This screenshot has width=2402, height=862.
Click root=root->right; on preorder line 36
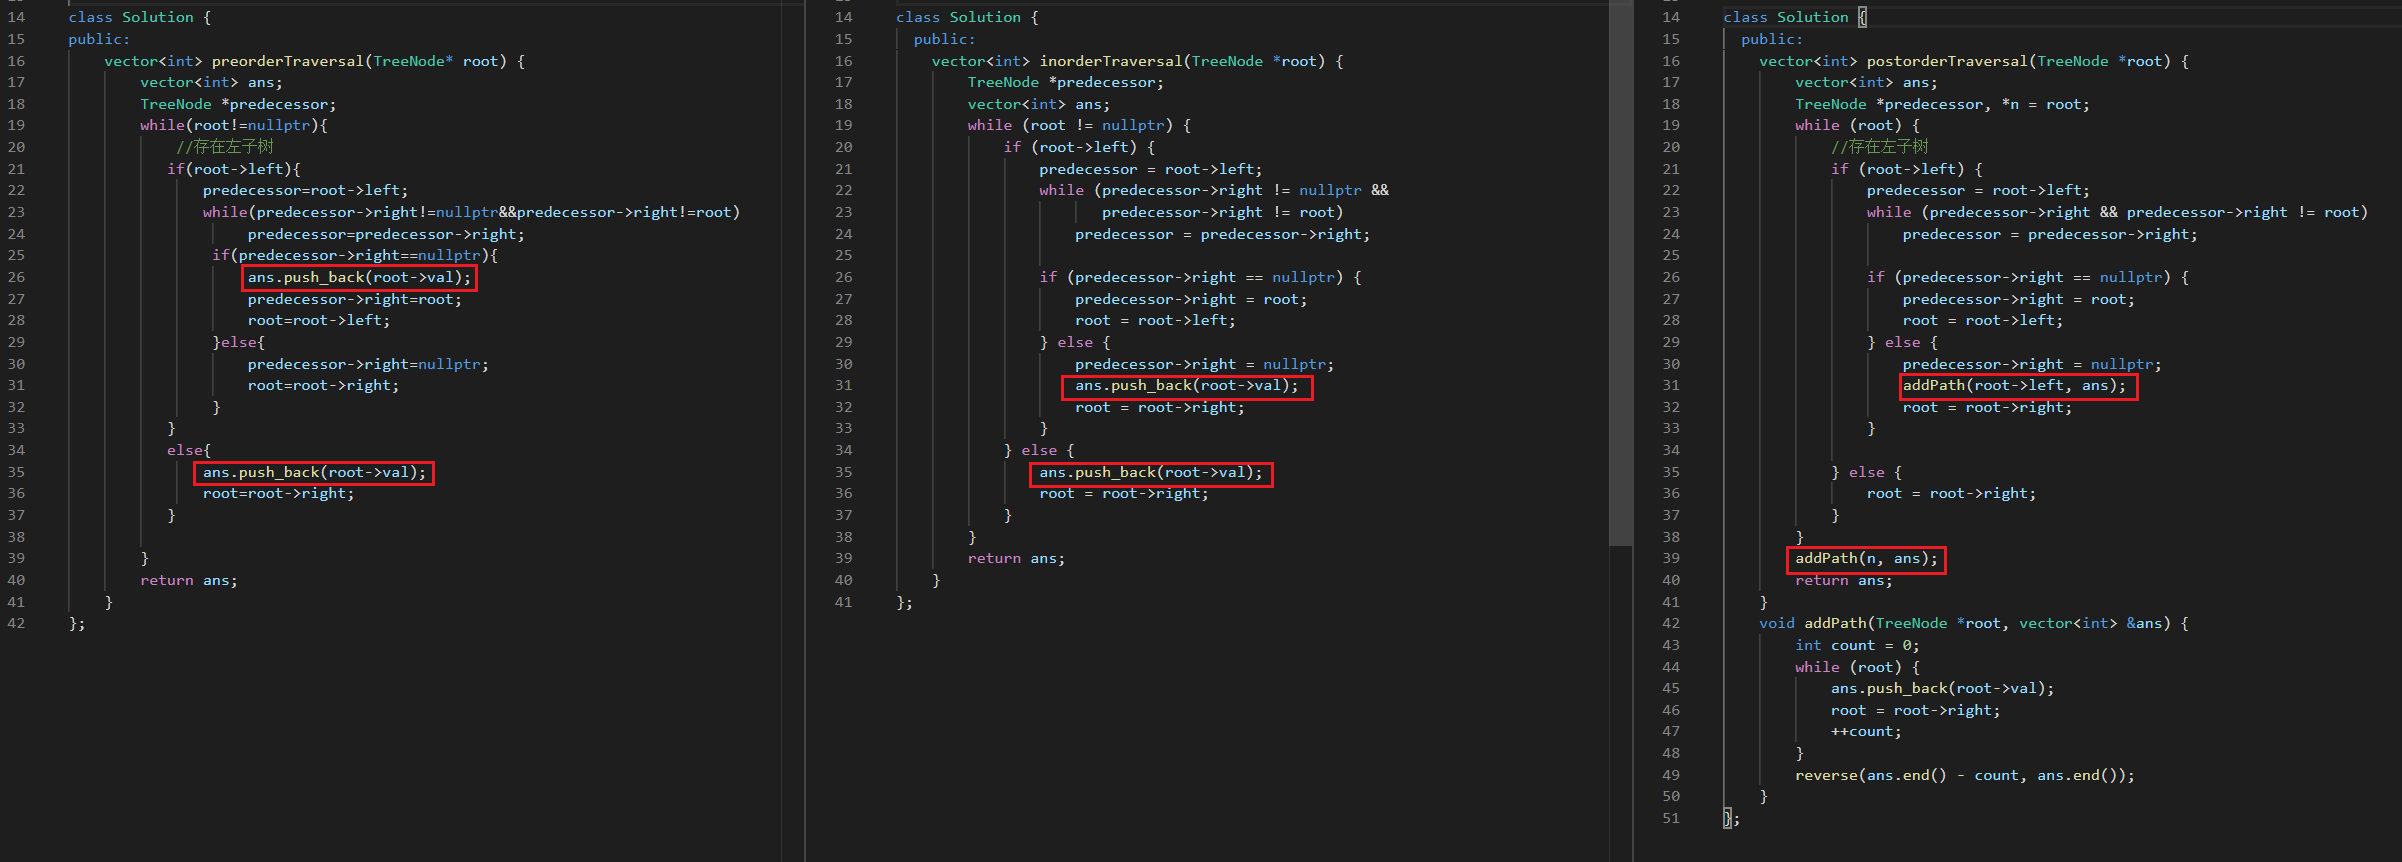278,494
